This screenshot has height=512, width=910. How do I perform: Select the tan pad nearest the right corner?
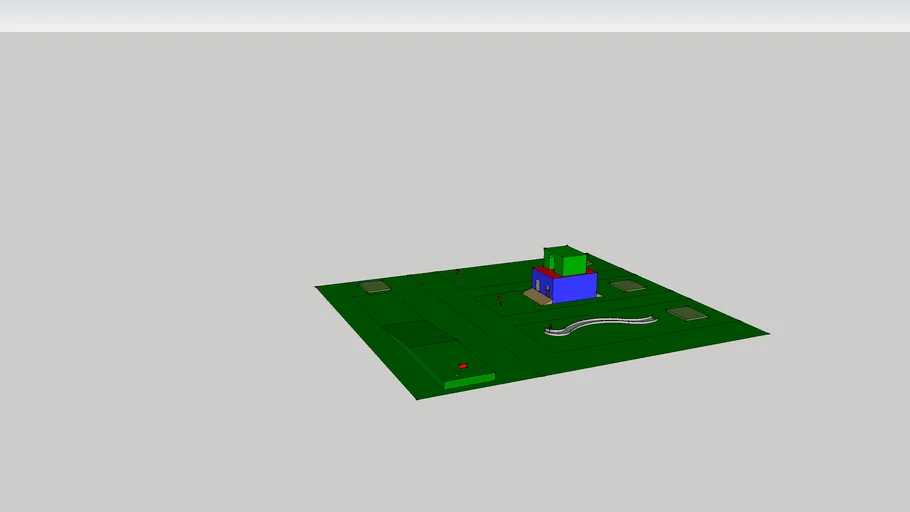coord(687,314)
